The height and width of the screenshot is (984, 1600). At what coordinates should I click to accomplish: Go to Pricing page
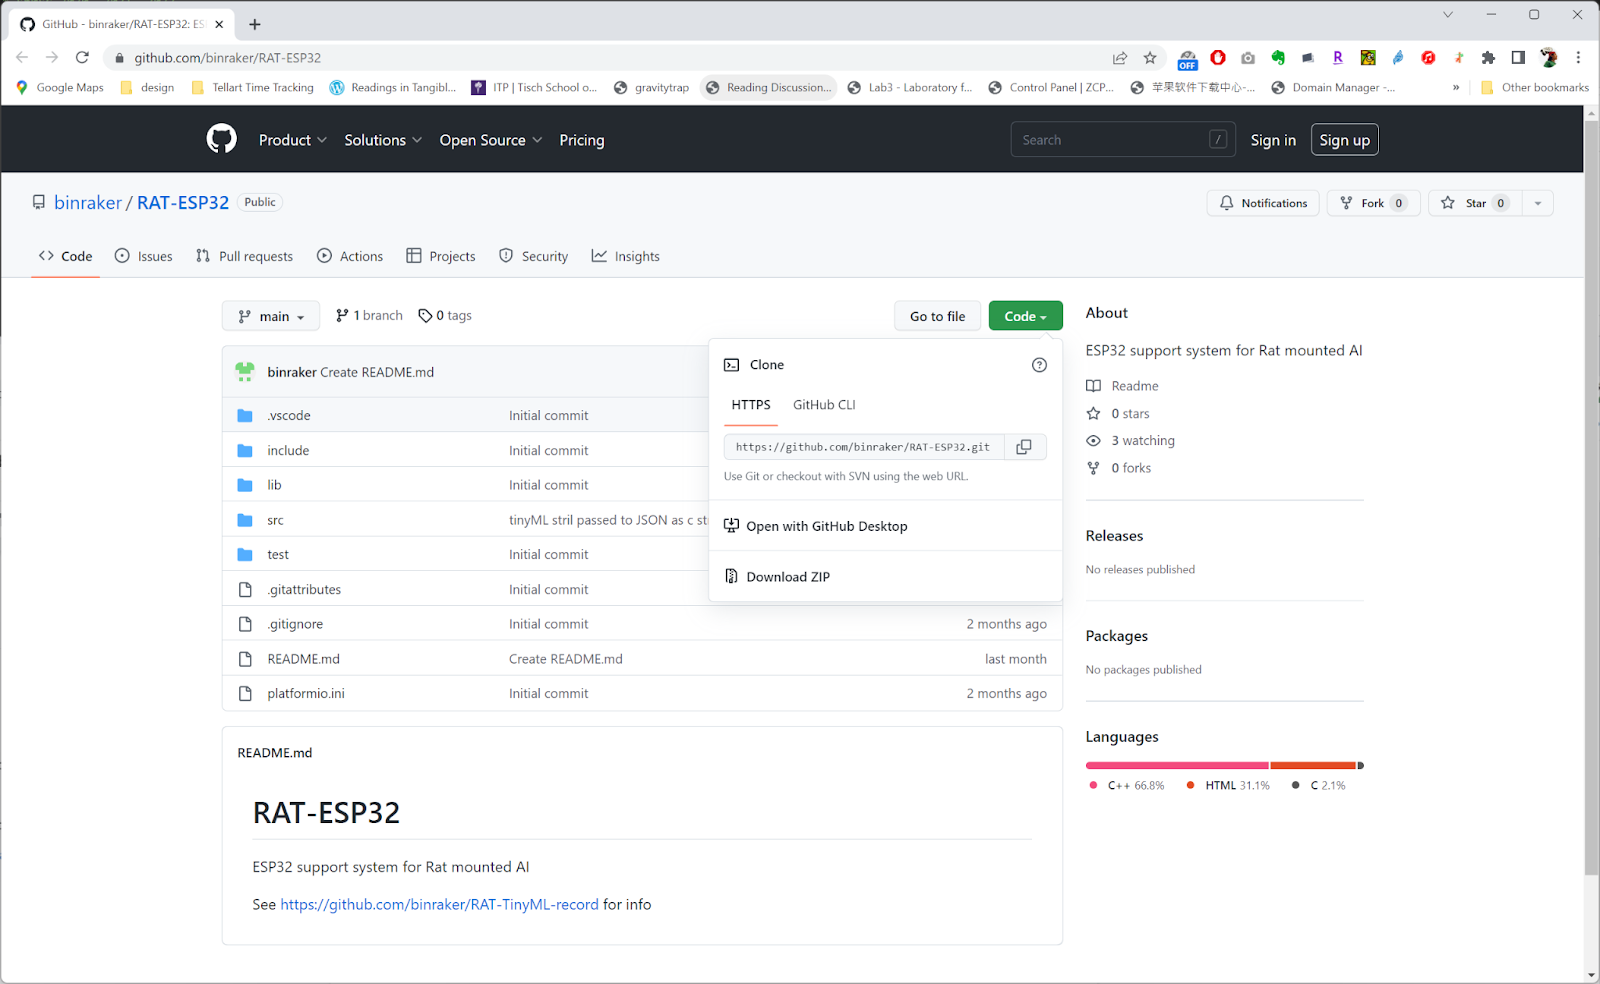pyautogui.click(x=582, y=140)
